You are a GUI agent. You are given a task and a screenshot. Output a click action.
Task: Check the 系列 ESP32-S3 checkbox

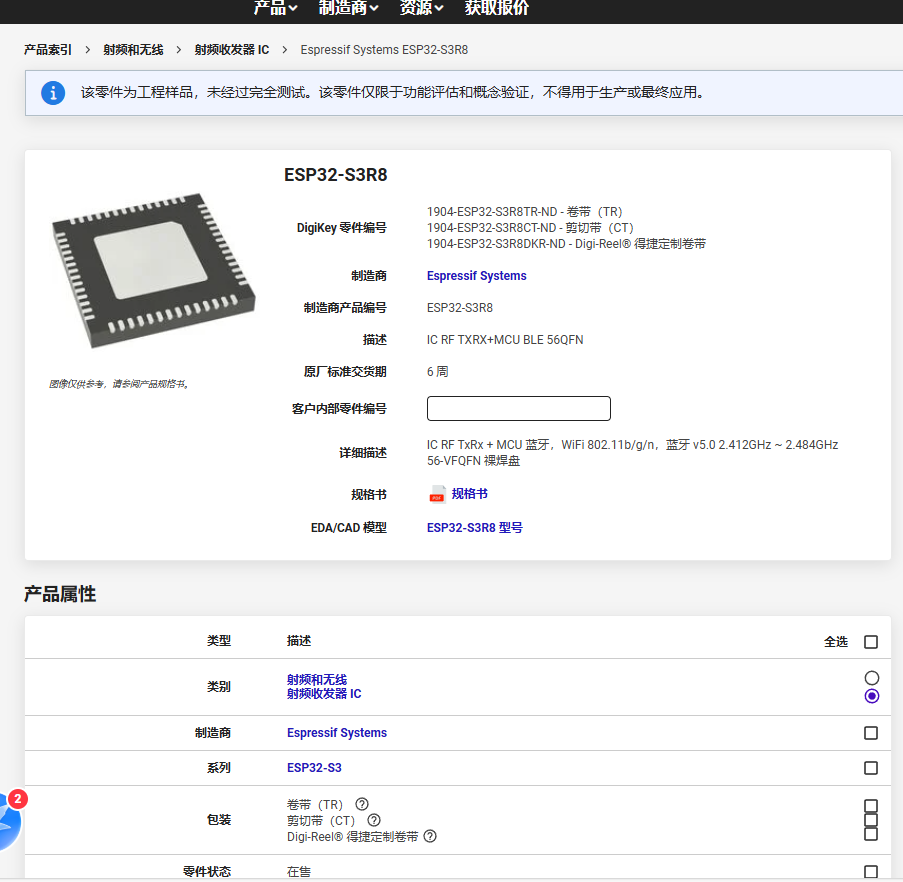(x=871, y=768)
